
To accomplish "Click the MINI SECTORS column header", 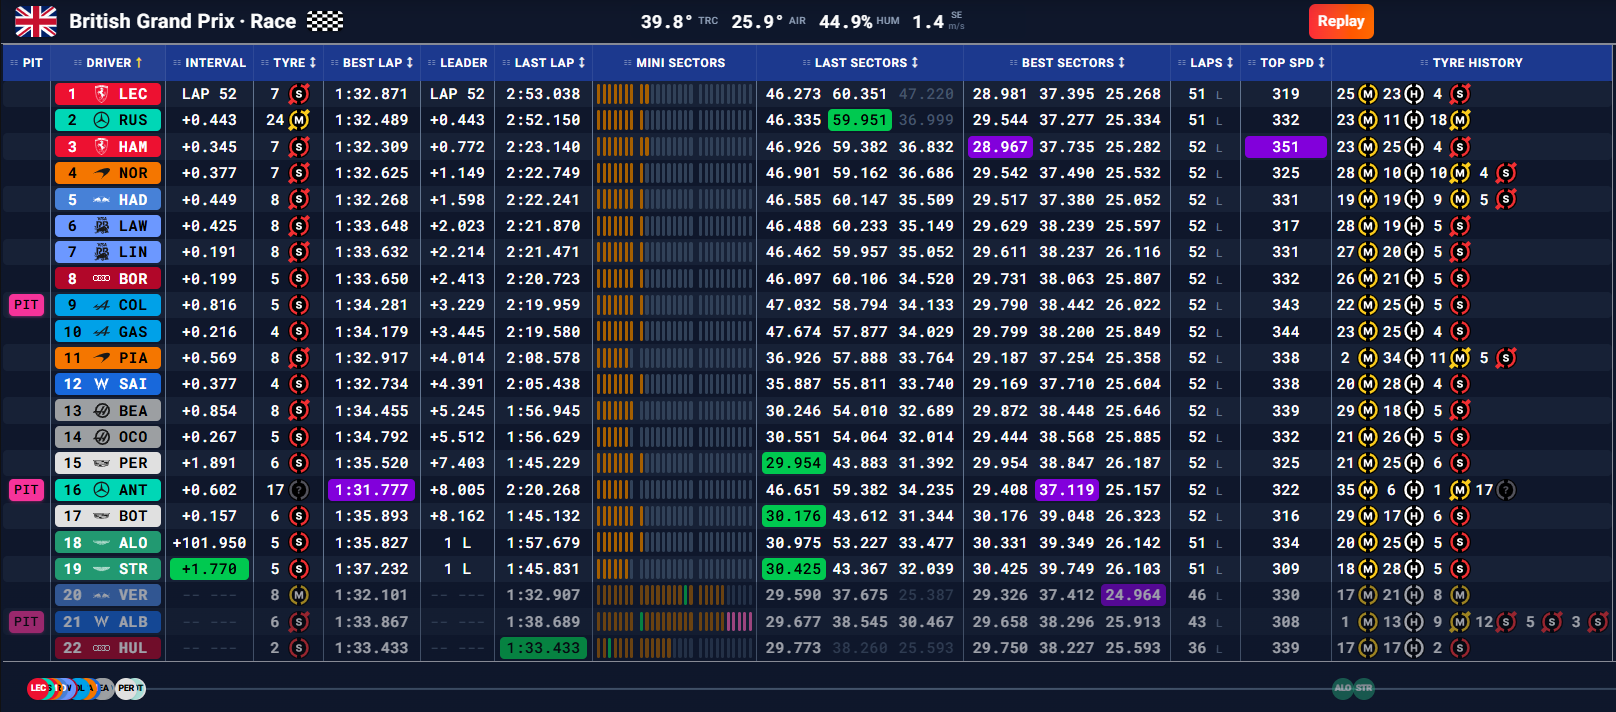I will tap(674, 63).
